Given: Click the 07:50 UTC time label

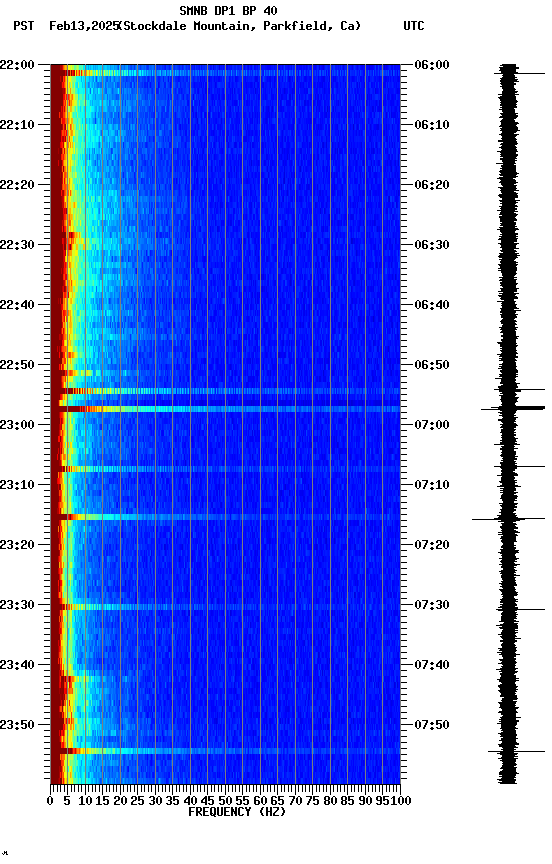Looking at the screenshot, I should (431, 725).
